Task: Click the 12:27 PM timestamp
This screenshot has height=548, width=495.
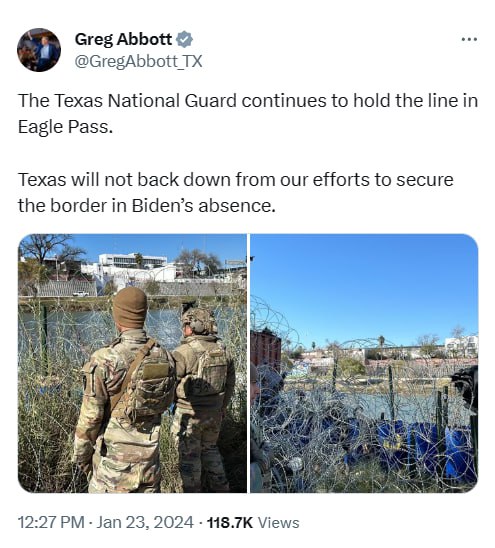Action: click(51, 522)
